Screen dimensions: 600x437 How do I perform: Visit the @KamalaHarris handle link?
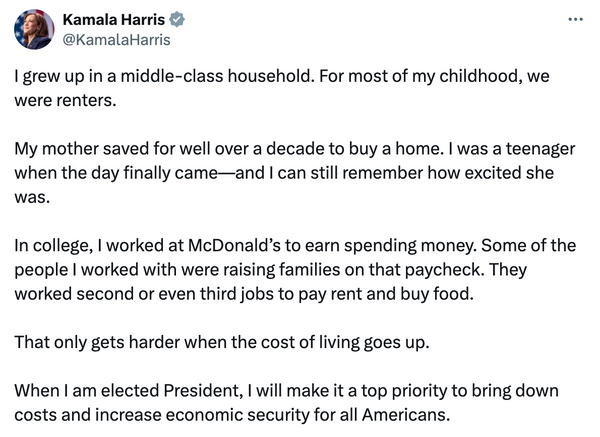pyautogui.click(x=116, y=40)
